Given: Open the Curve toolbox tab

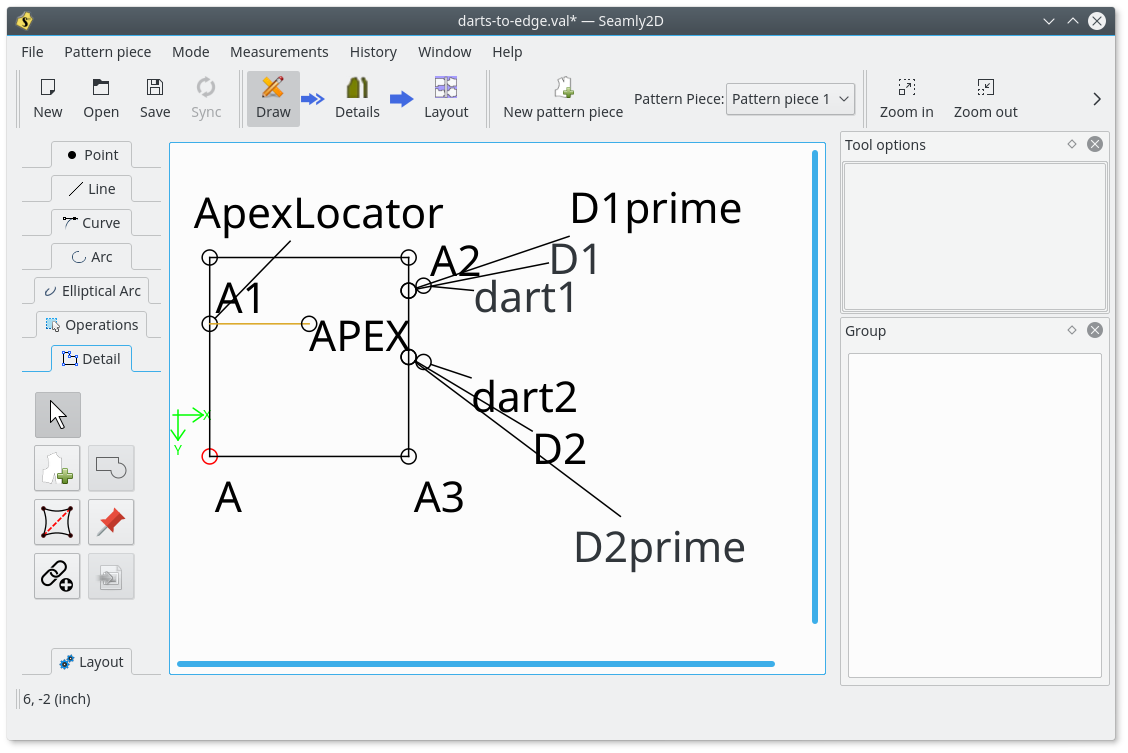Looking at the screenshot, I should [x=91, y=223].
